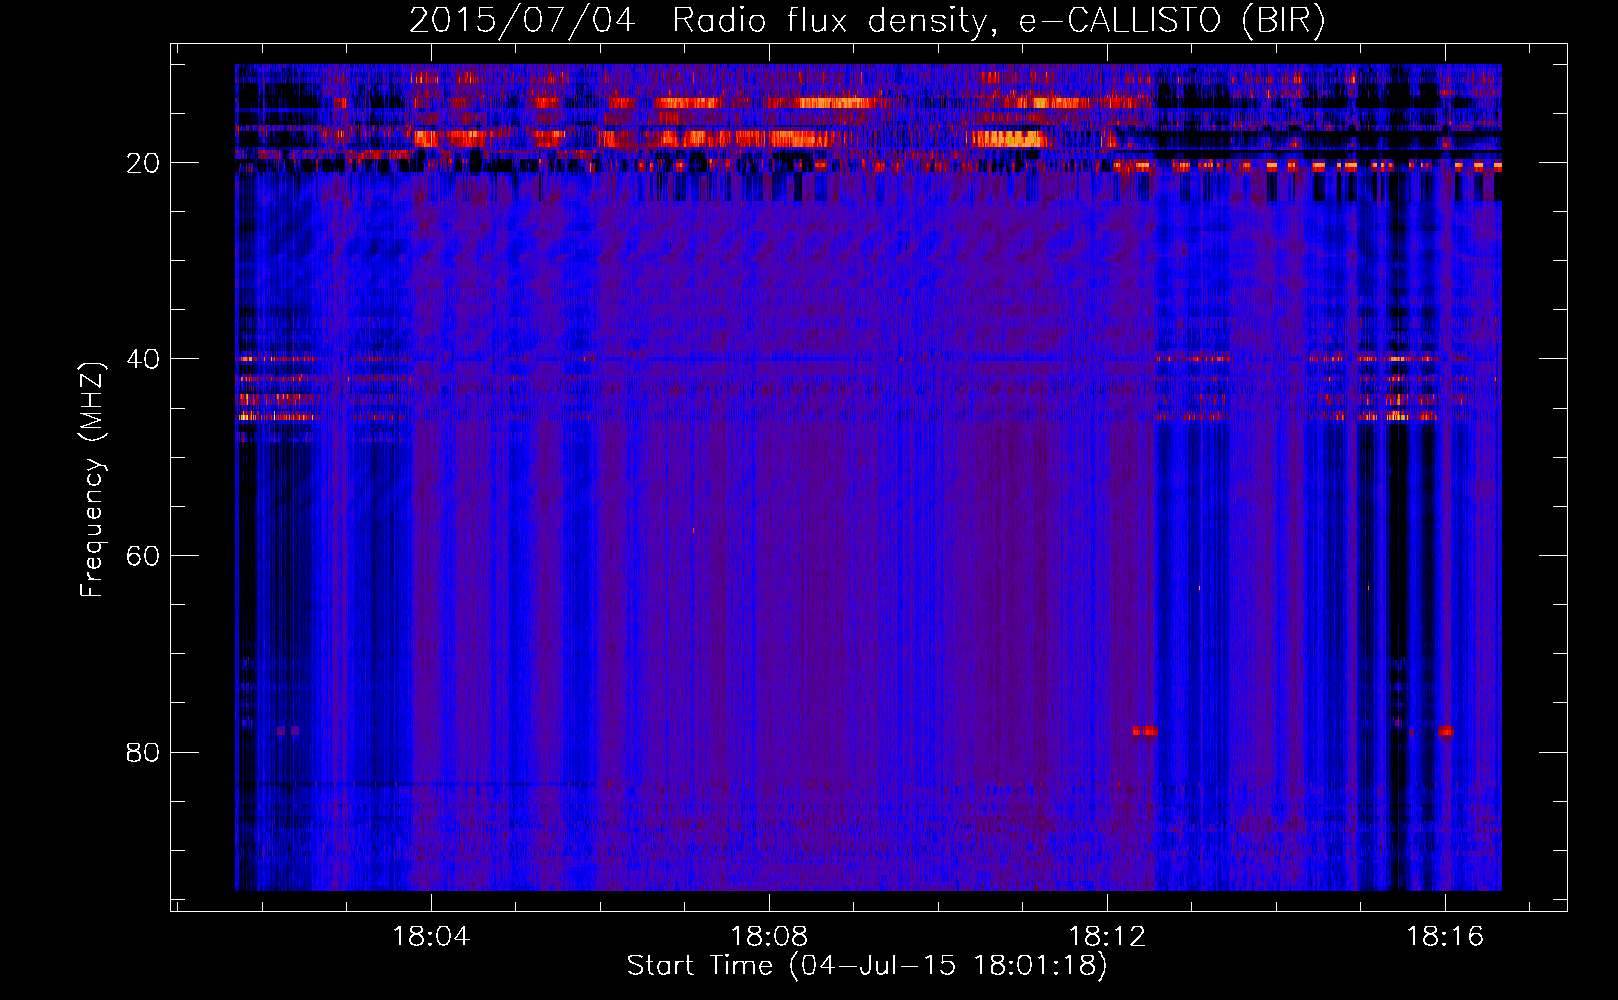Click the 18:12 time tick label
This screenshot has height=1000, width=1618.
(1107, 936)
